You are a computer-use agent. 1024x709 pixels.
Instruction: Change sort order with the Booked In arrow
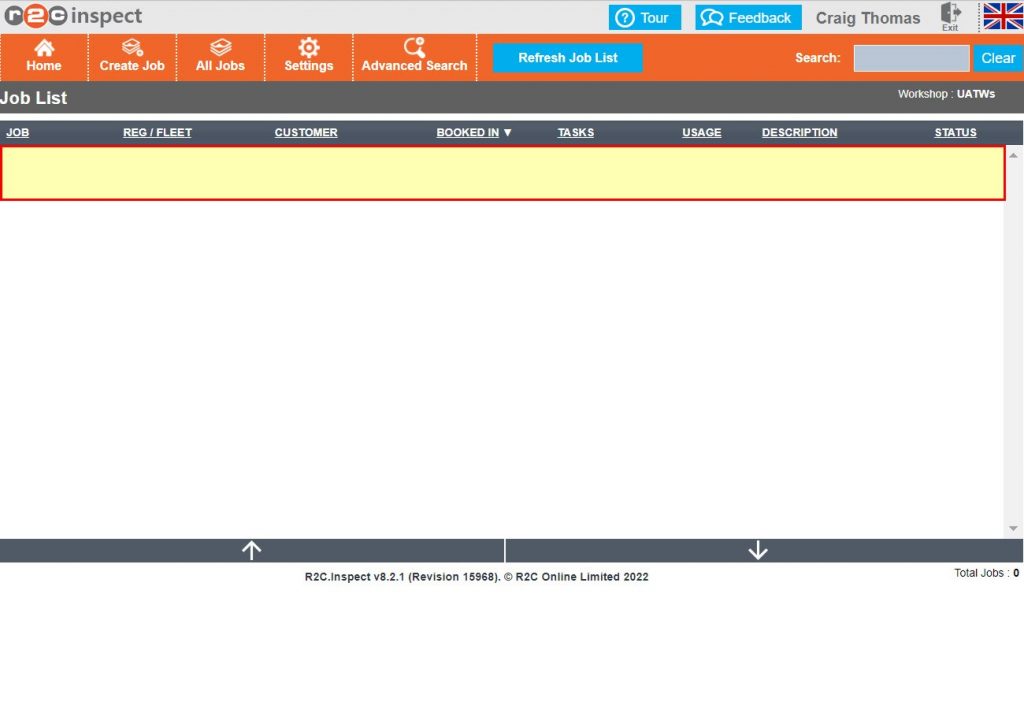pos(508,132)
